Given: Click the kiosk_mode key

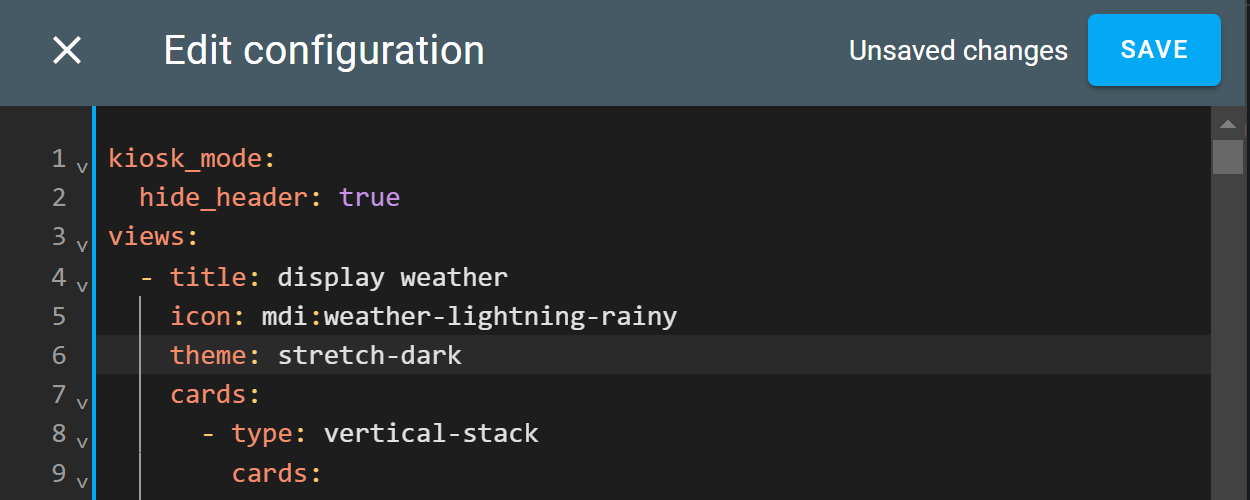Looking at the screenshot, I should coord(185,159).
